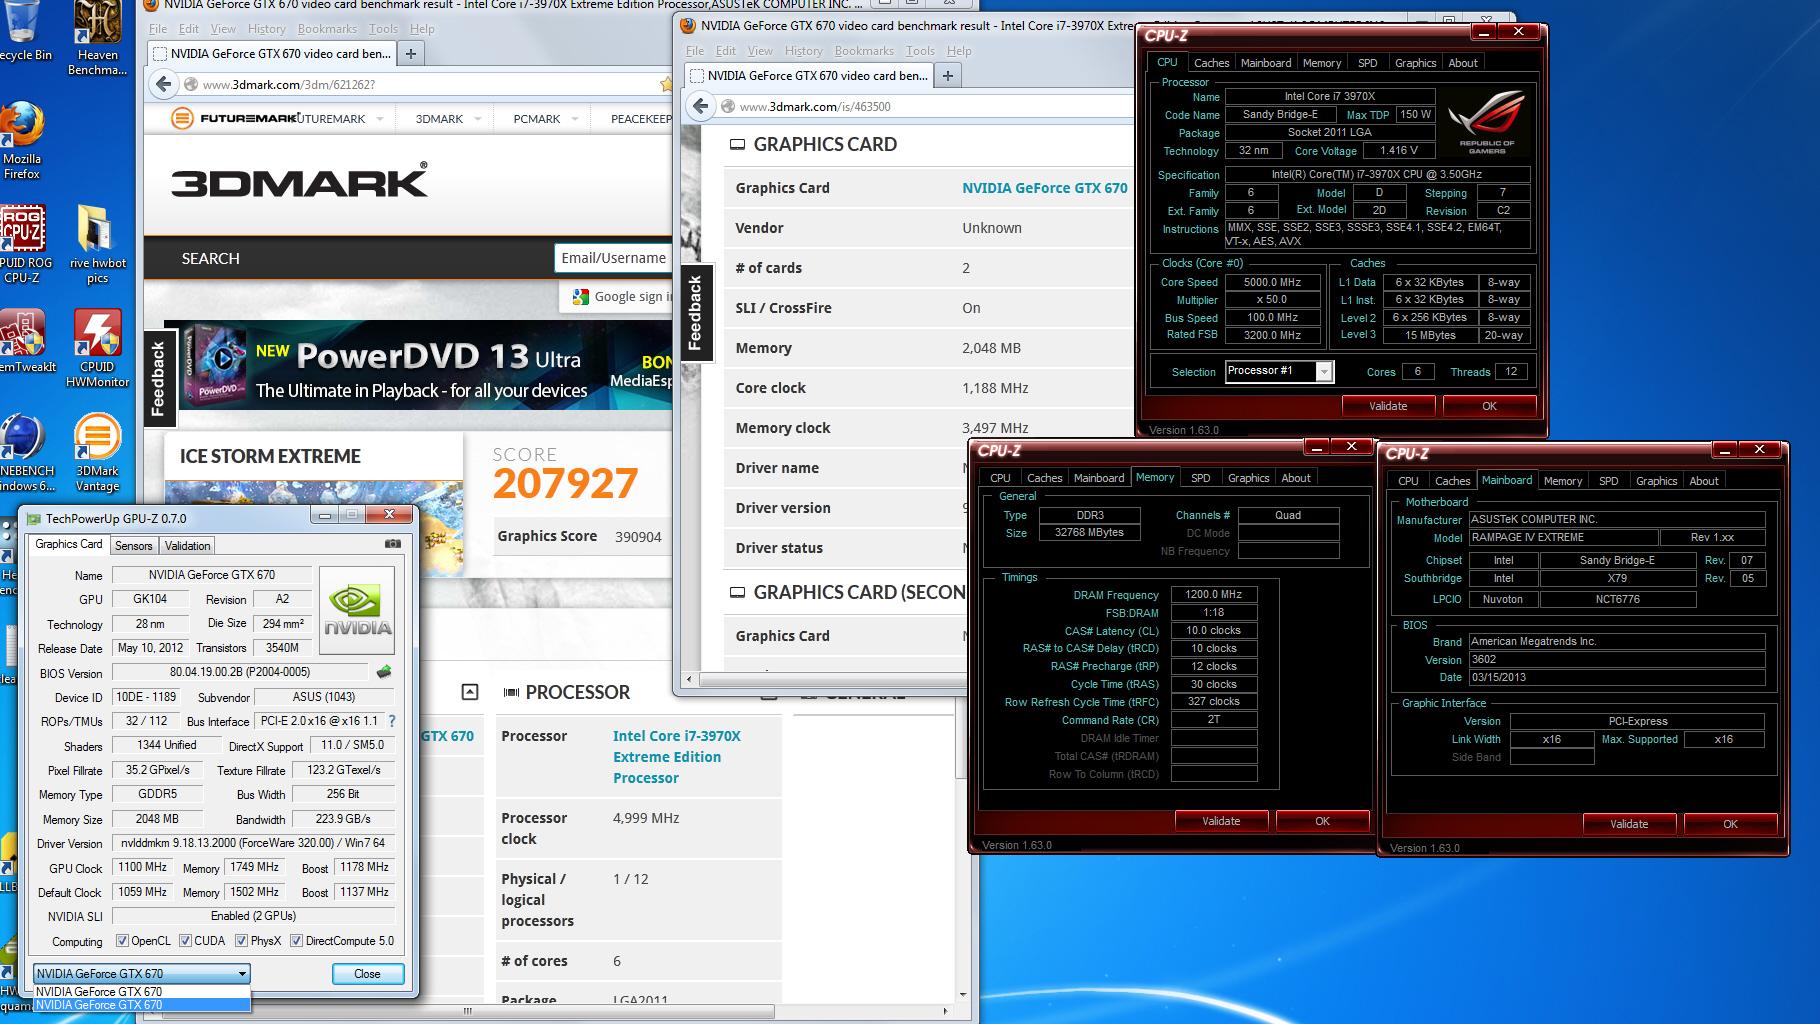Image resolution: width=1820 pixels, height=1024 pixels.
Task: Open the Intel Core i7-3970X processor link
Action: (x=676, y=757)
